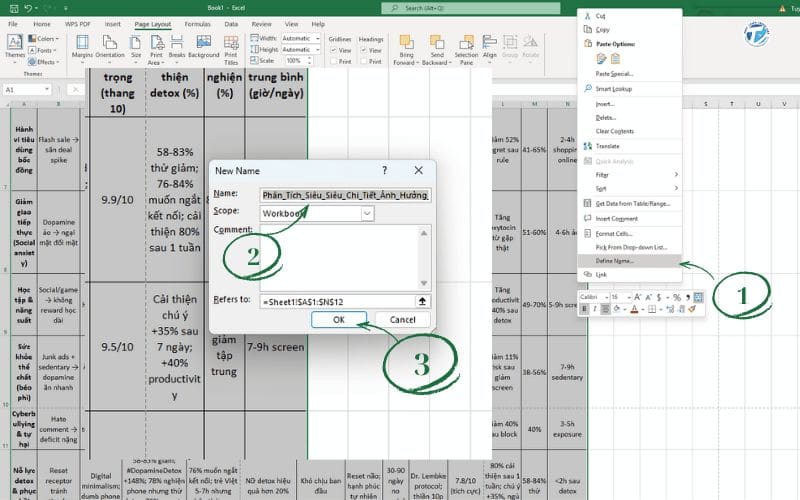The image size is (800, 500).
Task: Switch to the Home tab
Action: (42, 24)
